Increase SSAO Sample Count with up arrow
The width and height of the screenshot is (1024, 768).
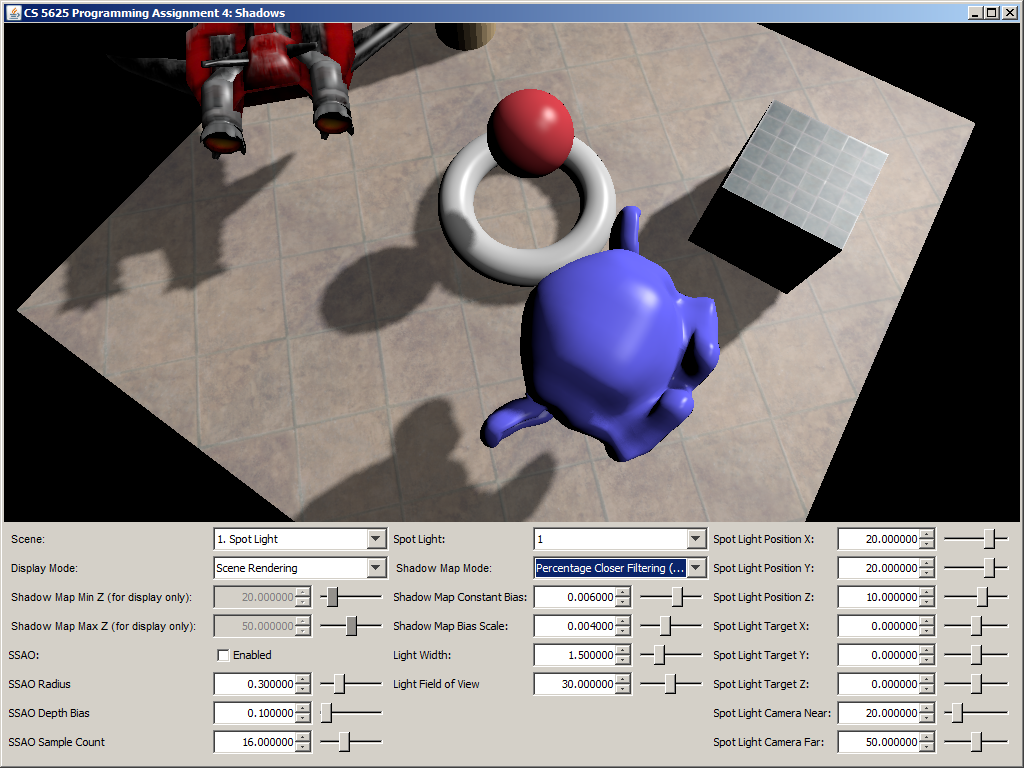pyautogui.click(x=304, y=738)
